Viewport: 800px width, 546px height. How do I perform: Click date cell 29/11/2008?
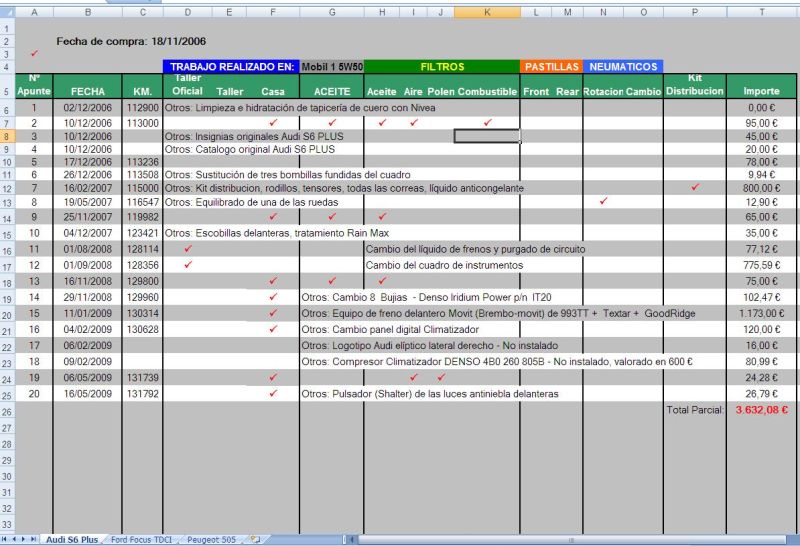coord(87,297)
